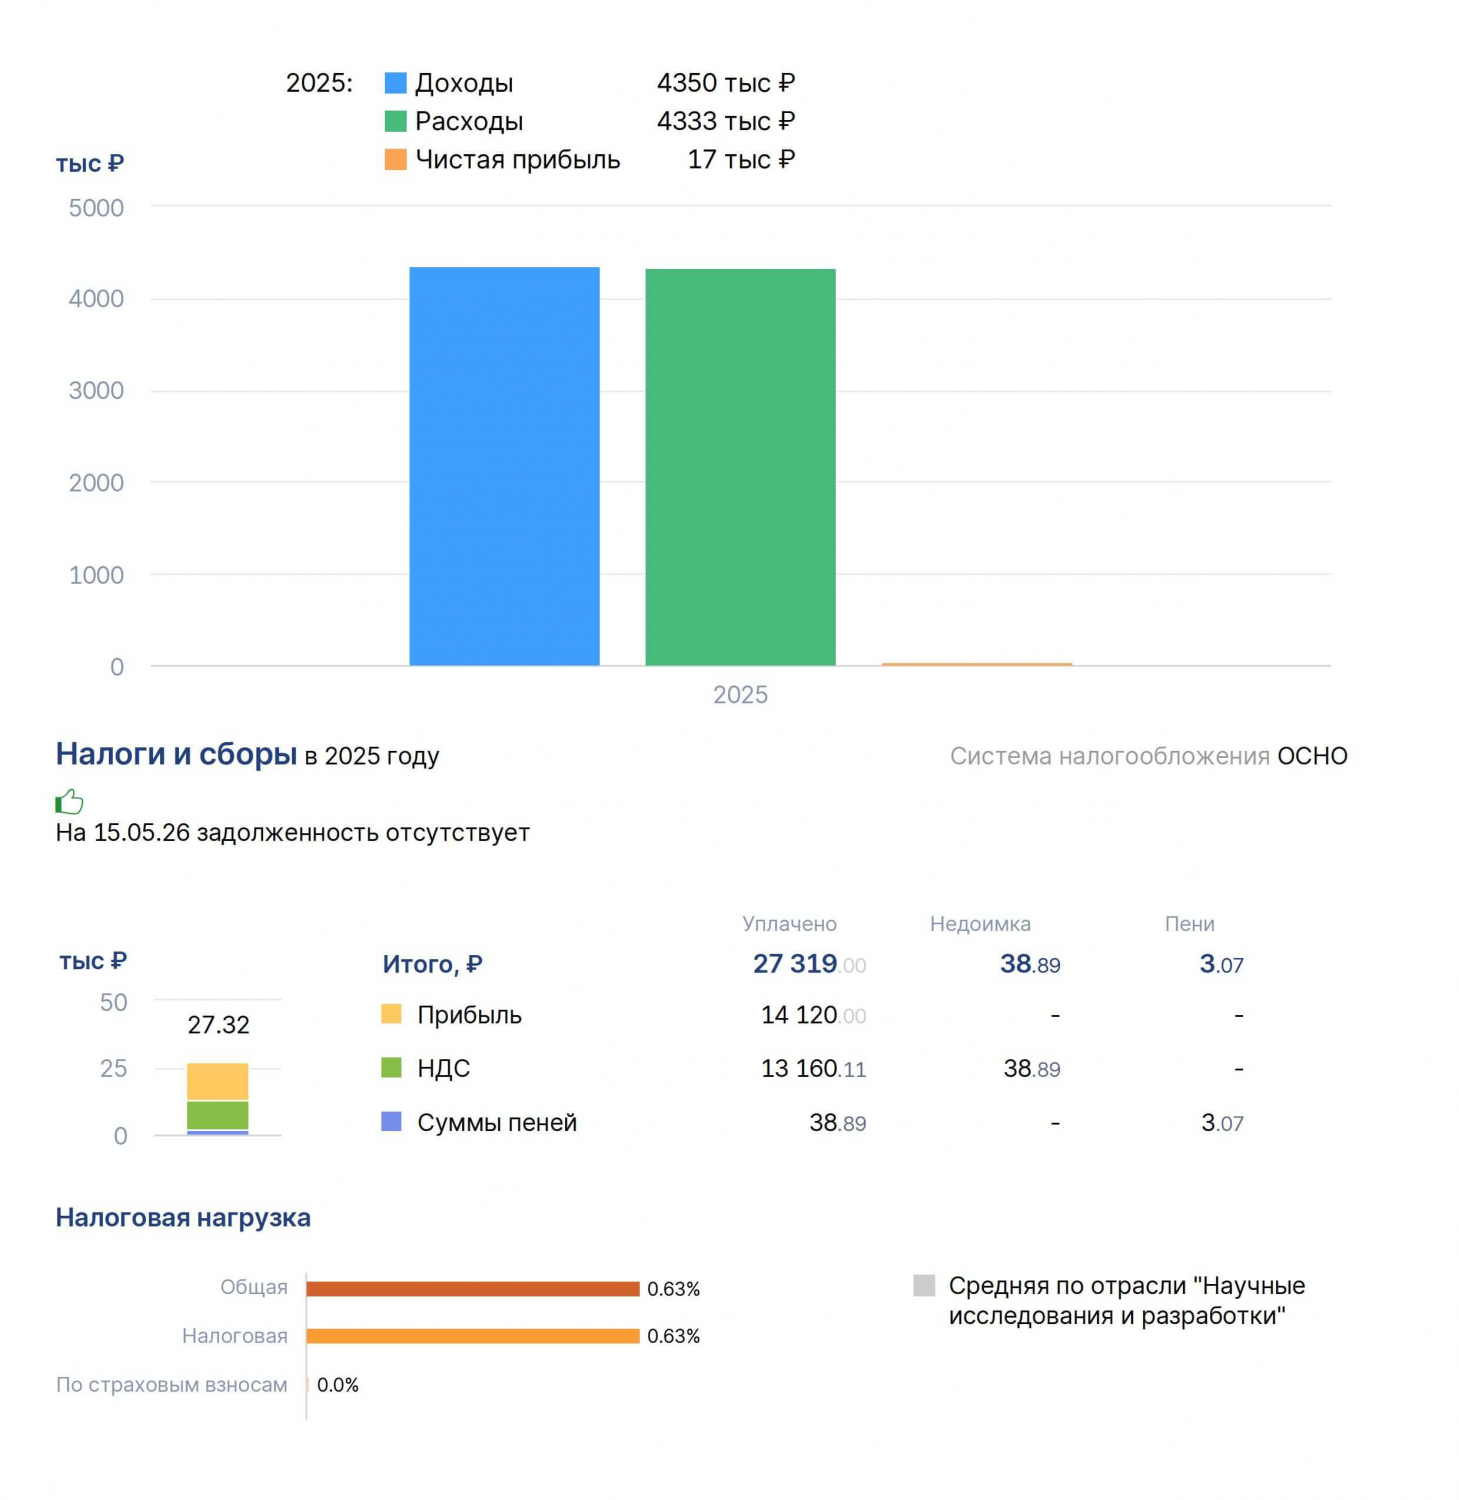1459x1500 pixels.
Task: Click the purple Суммы пеней swatch
Action: [x=392, y=1122]
